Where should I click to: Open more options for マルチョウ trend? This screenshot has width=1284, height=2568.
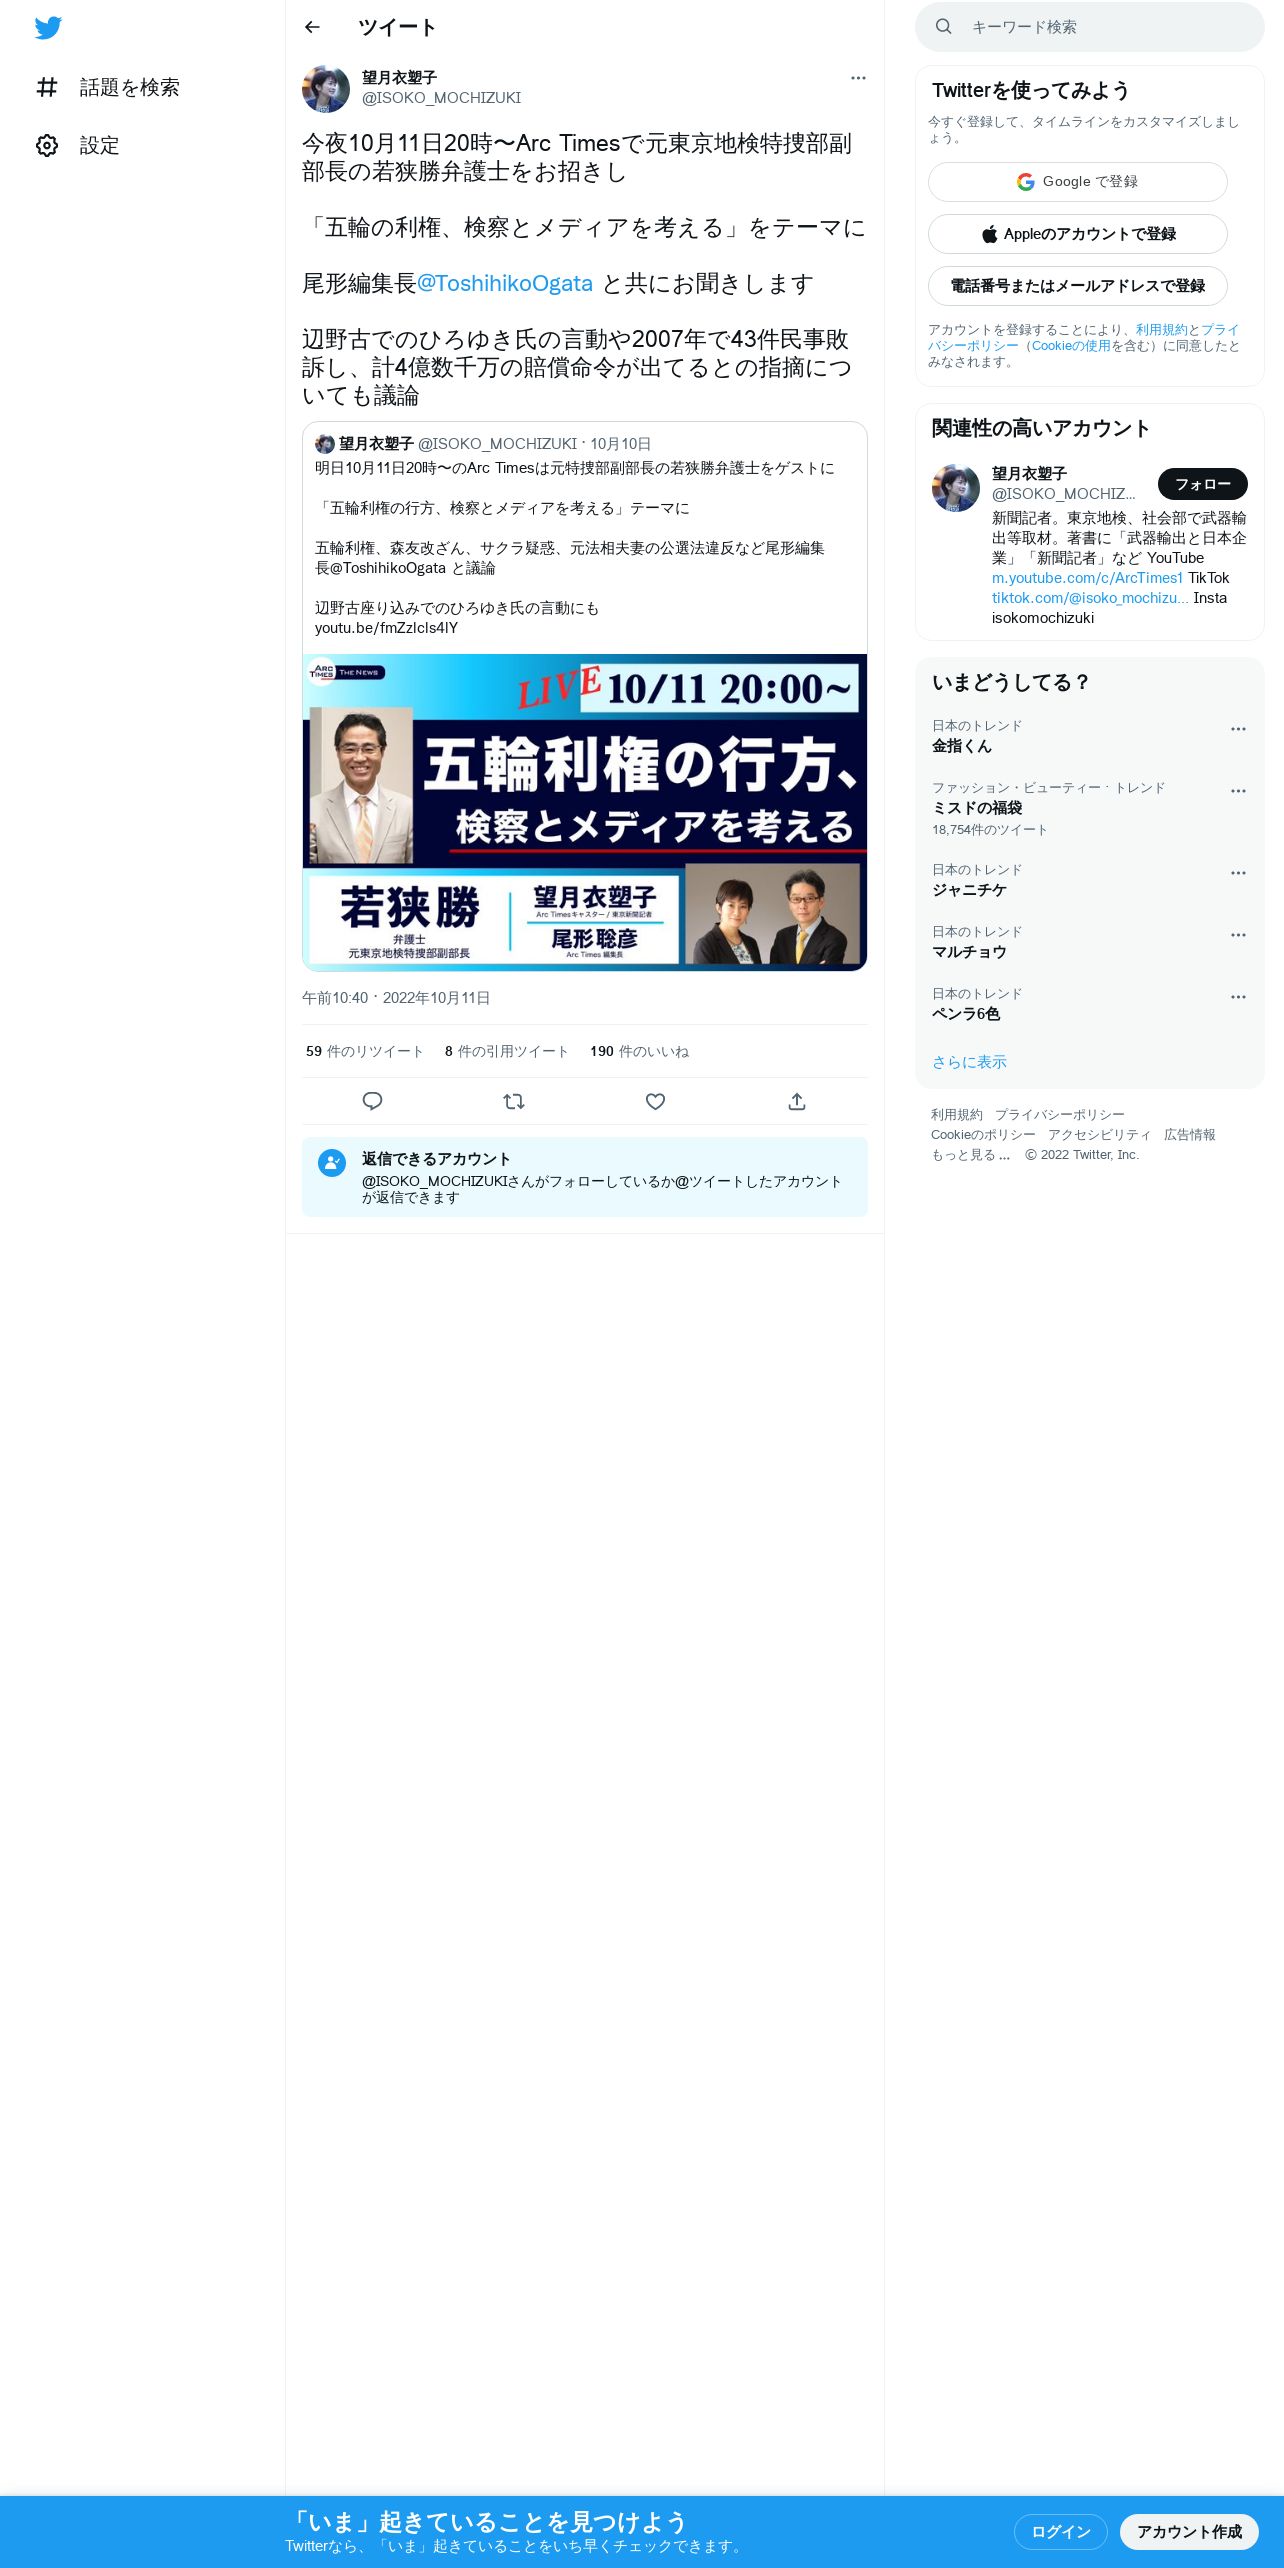point(1238,935)
